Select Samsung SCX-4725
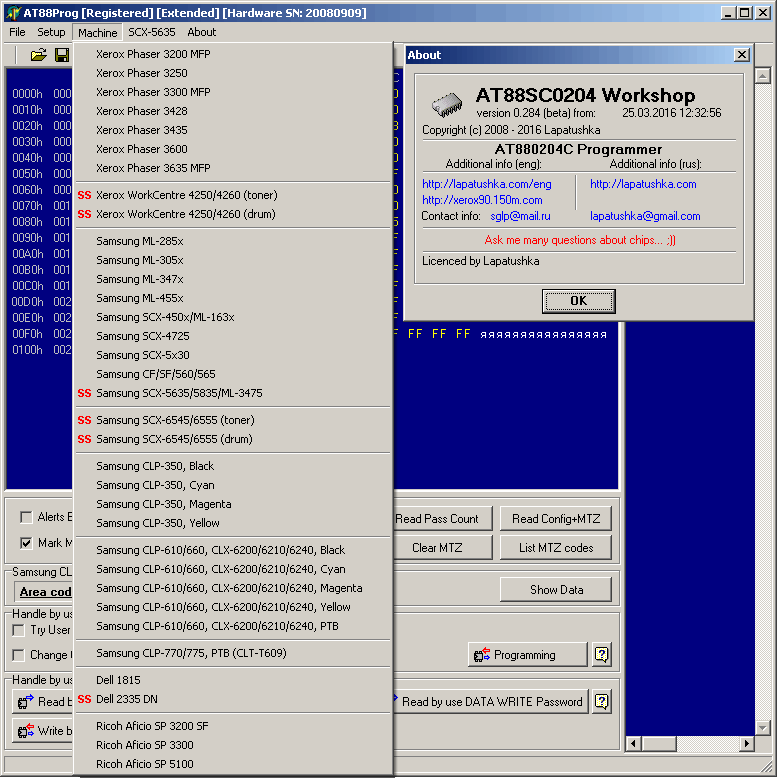This screenshot has height=778, width=777. [233, 336]
